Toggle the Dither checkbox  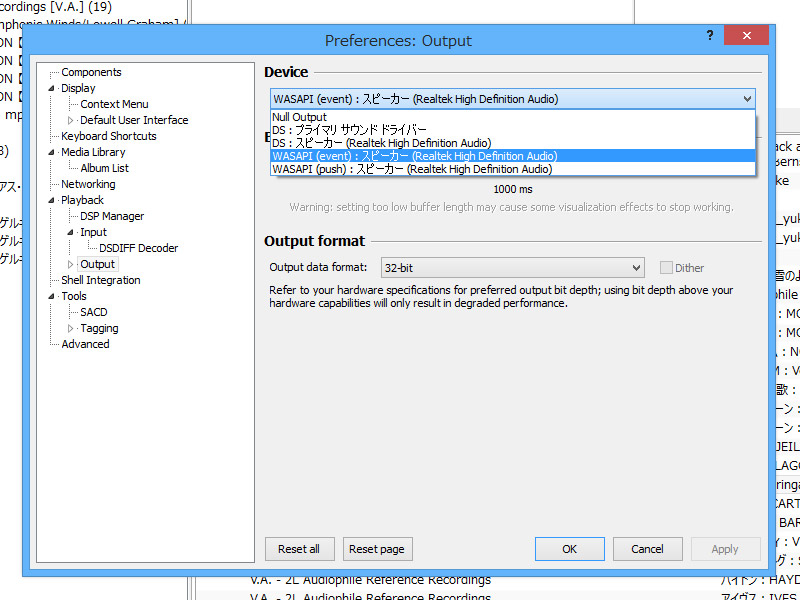[x=666, y=268]
